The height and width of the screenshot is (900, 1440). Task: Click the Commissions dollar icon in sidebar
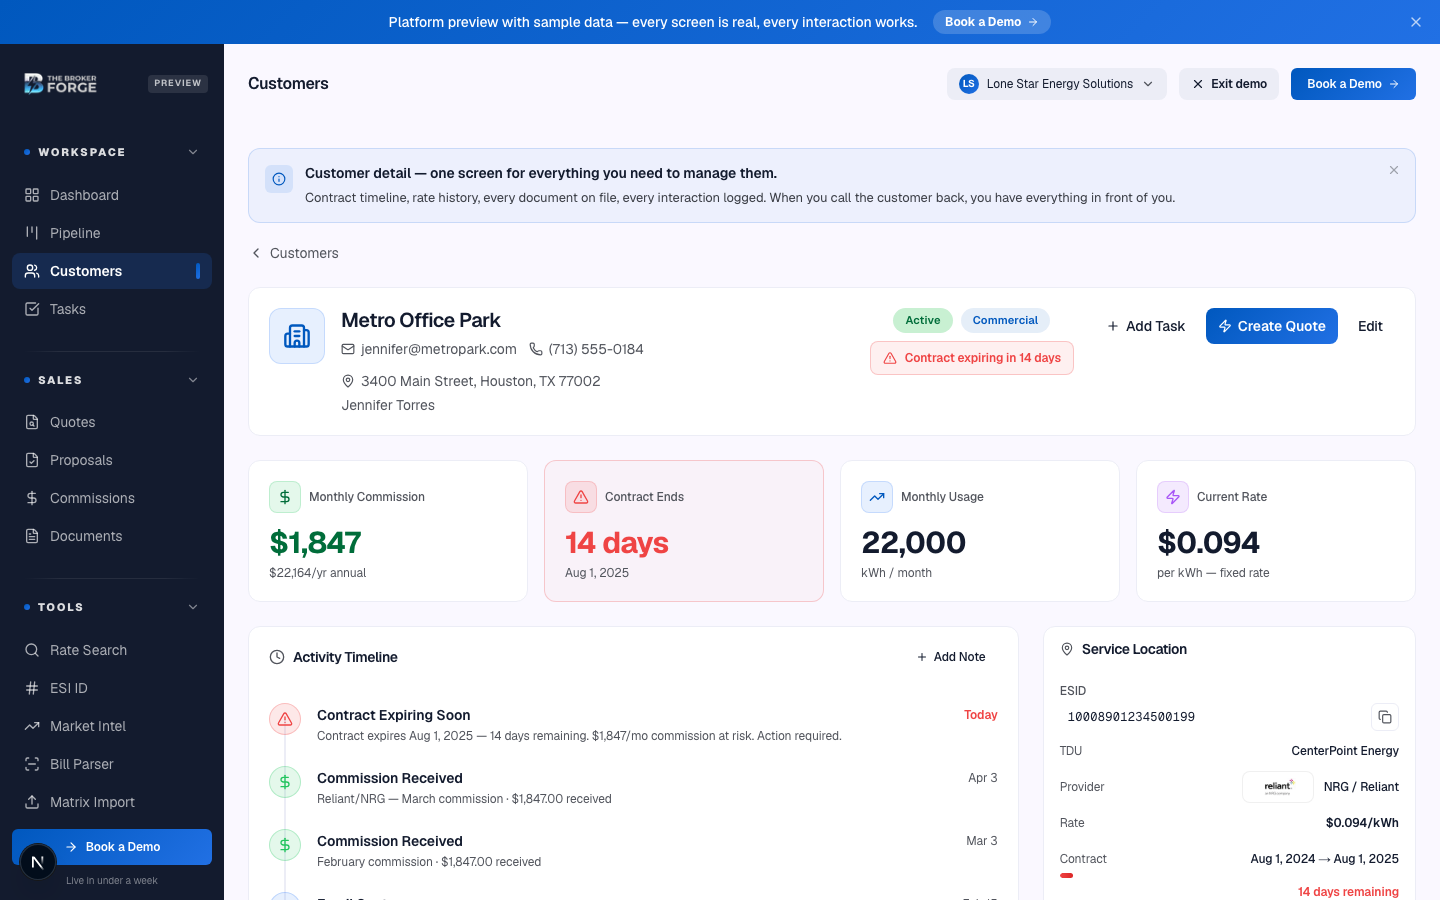pyautogui.click(x=32, y=498)
